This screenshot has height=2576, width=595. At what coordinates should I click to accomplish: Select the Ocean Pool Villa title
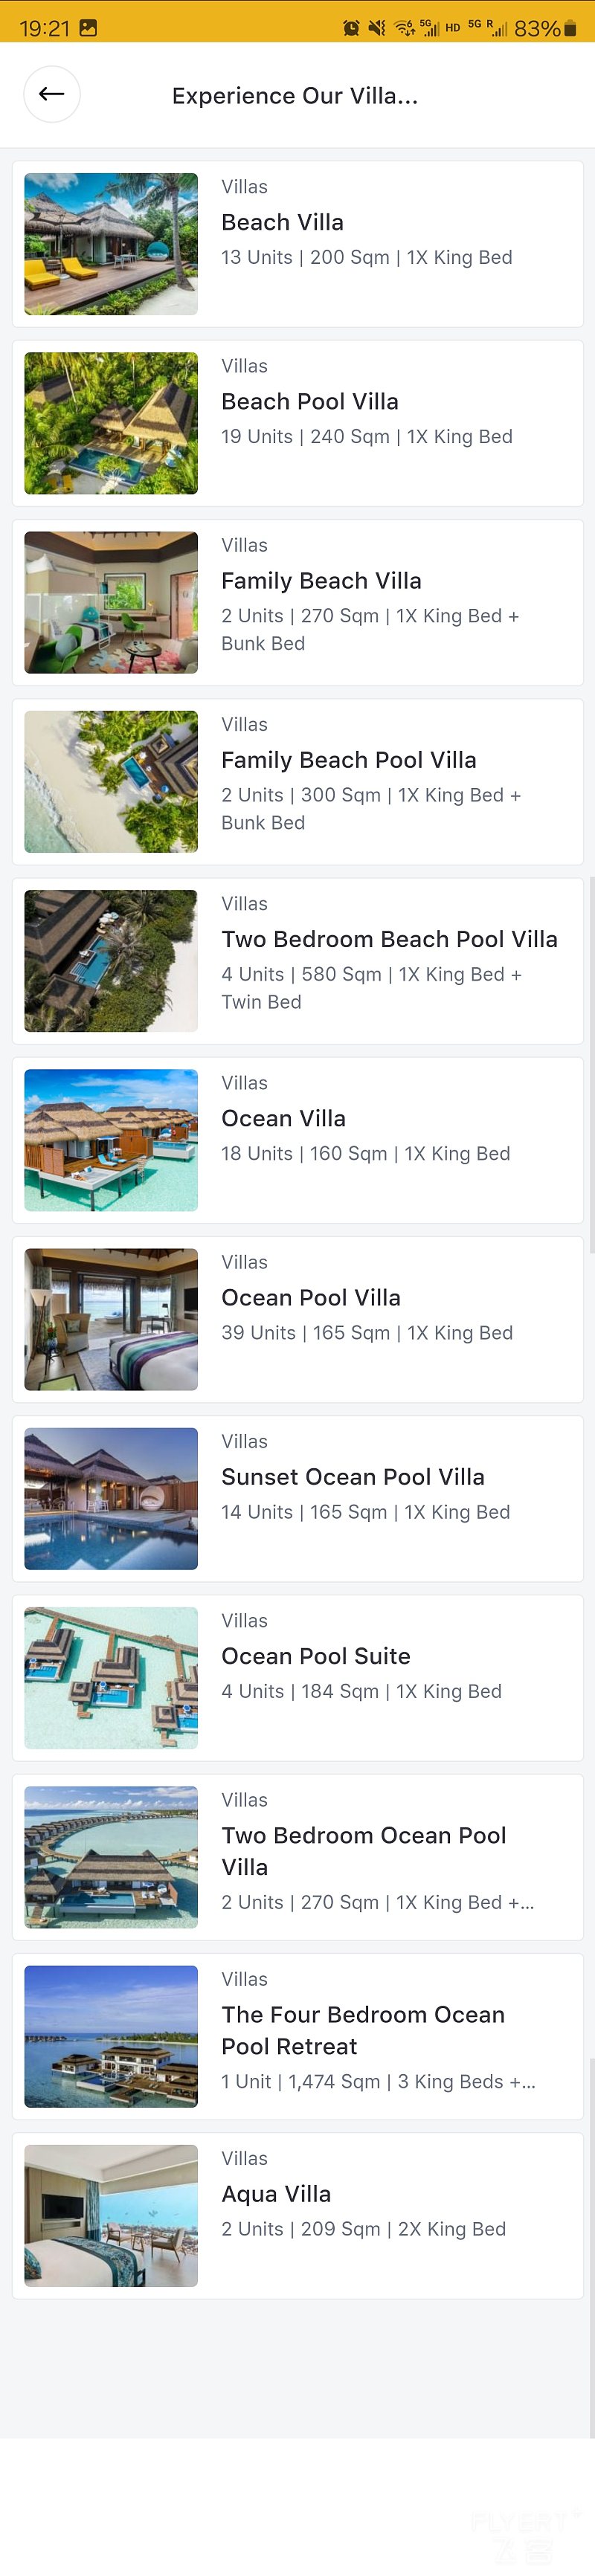tap(310, 1298)
